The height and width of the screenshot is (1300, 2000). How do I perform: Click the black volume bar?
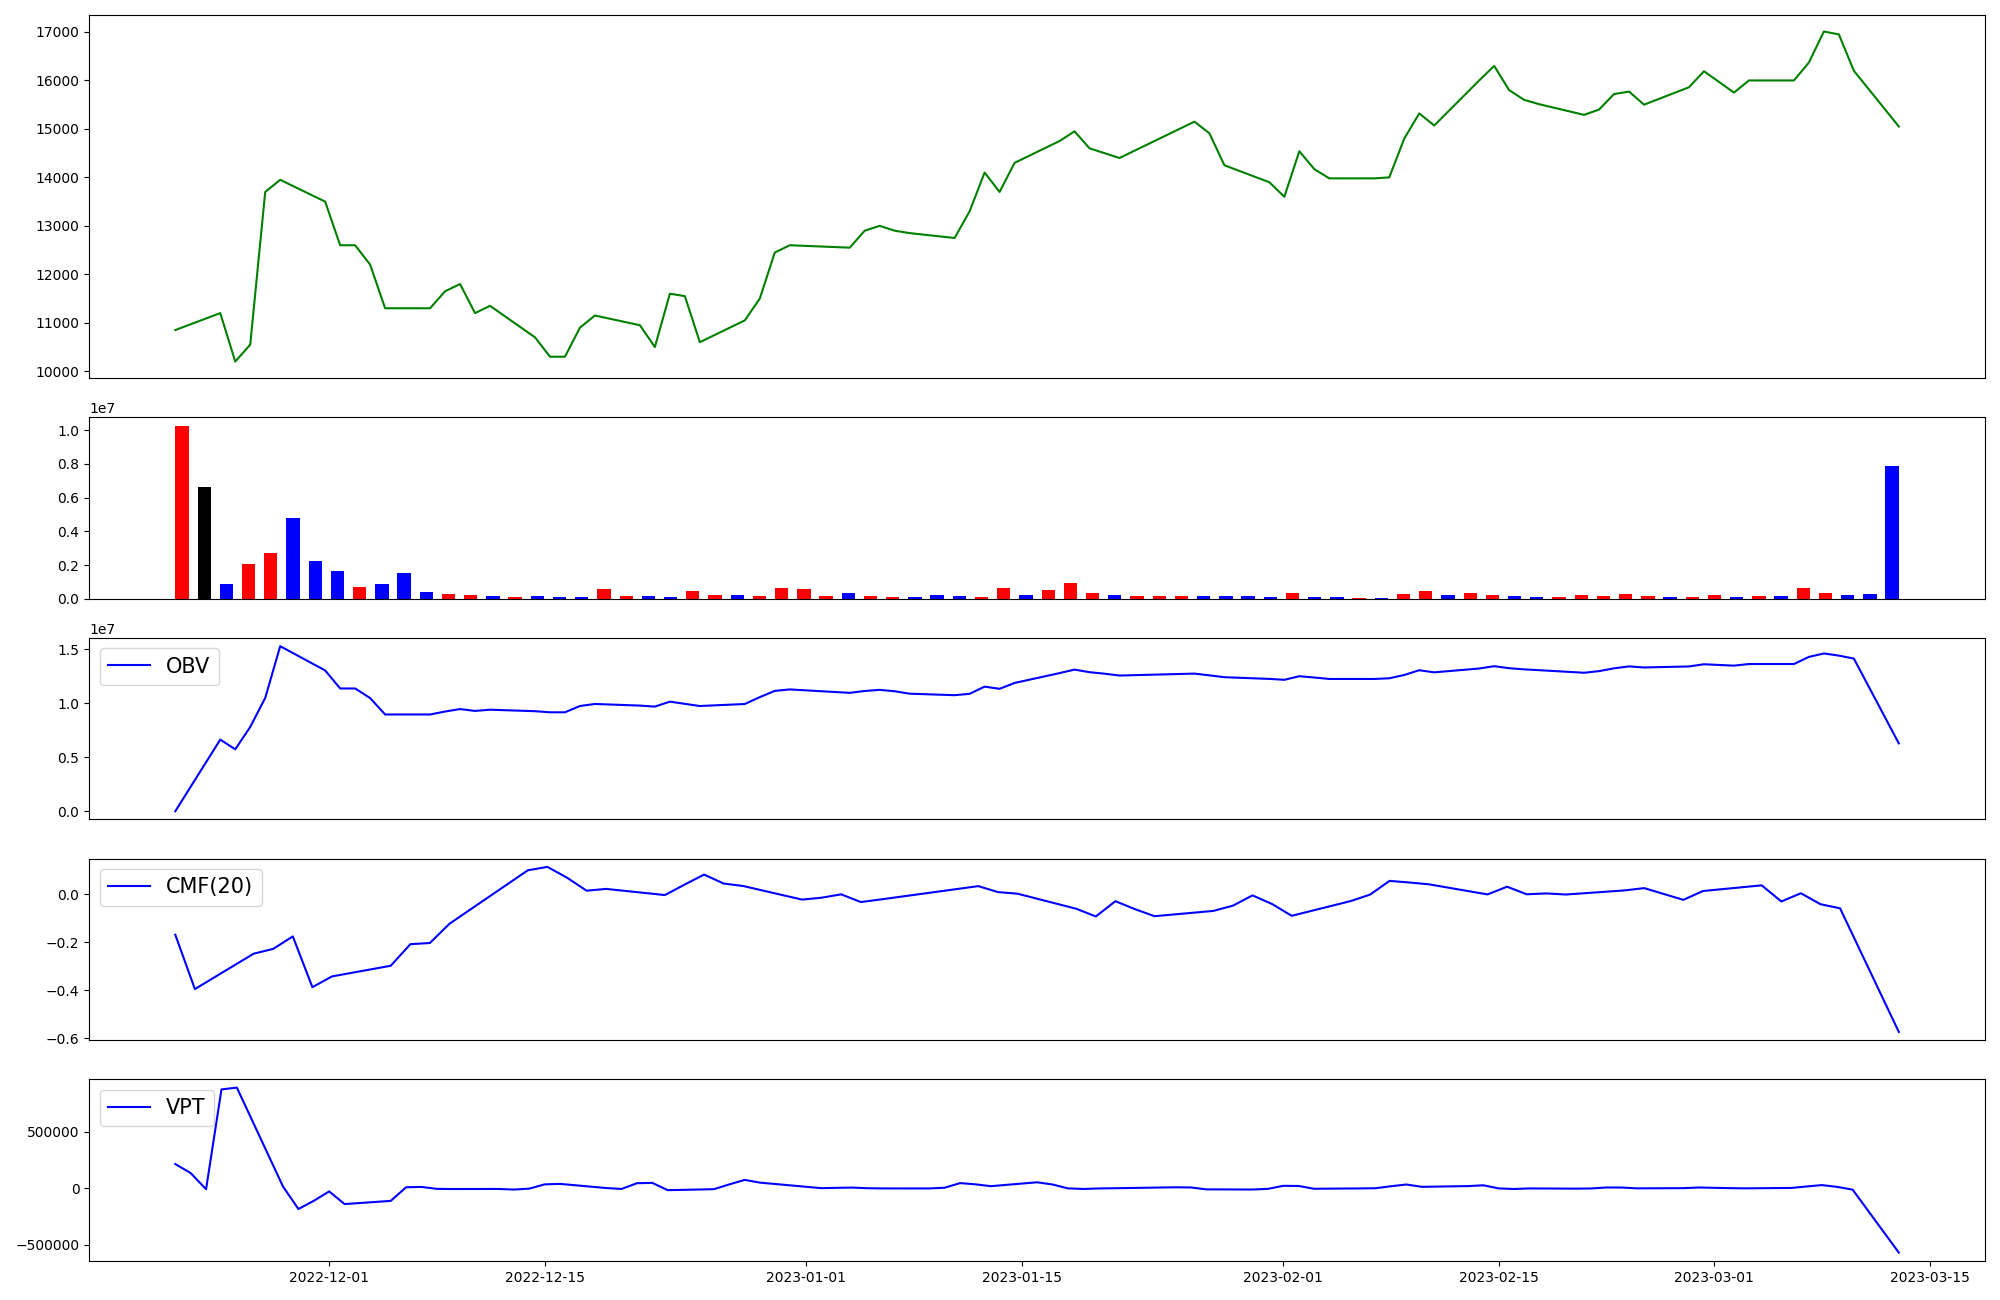[x=204, y=542]
